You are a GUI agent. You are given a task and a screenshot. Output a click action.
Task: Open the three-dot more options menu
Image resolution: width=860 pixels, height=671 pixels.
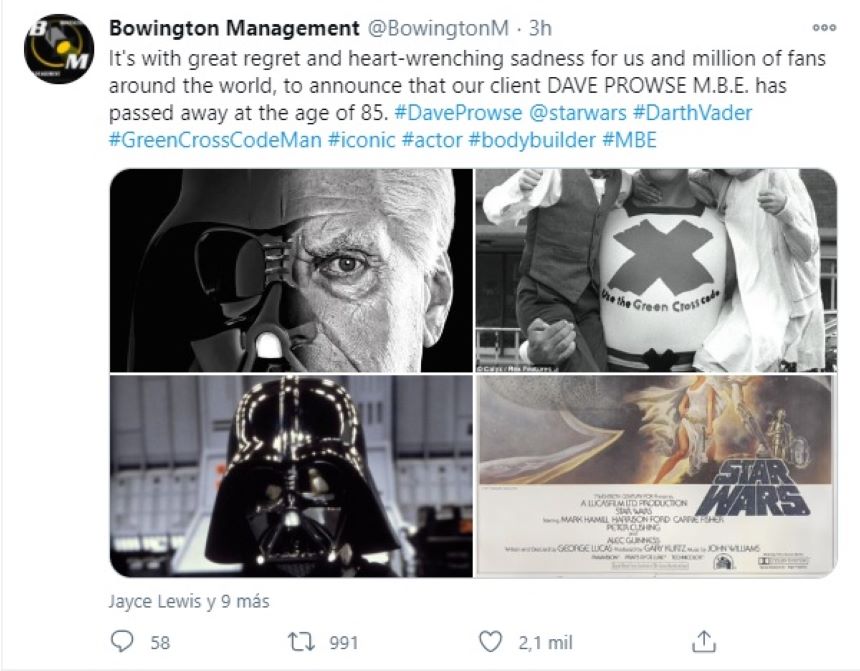pyautogui.click(x=824, y=27)
